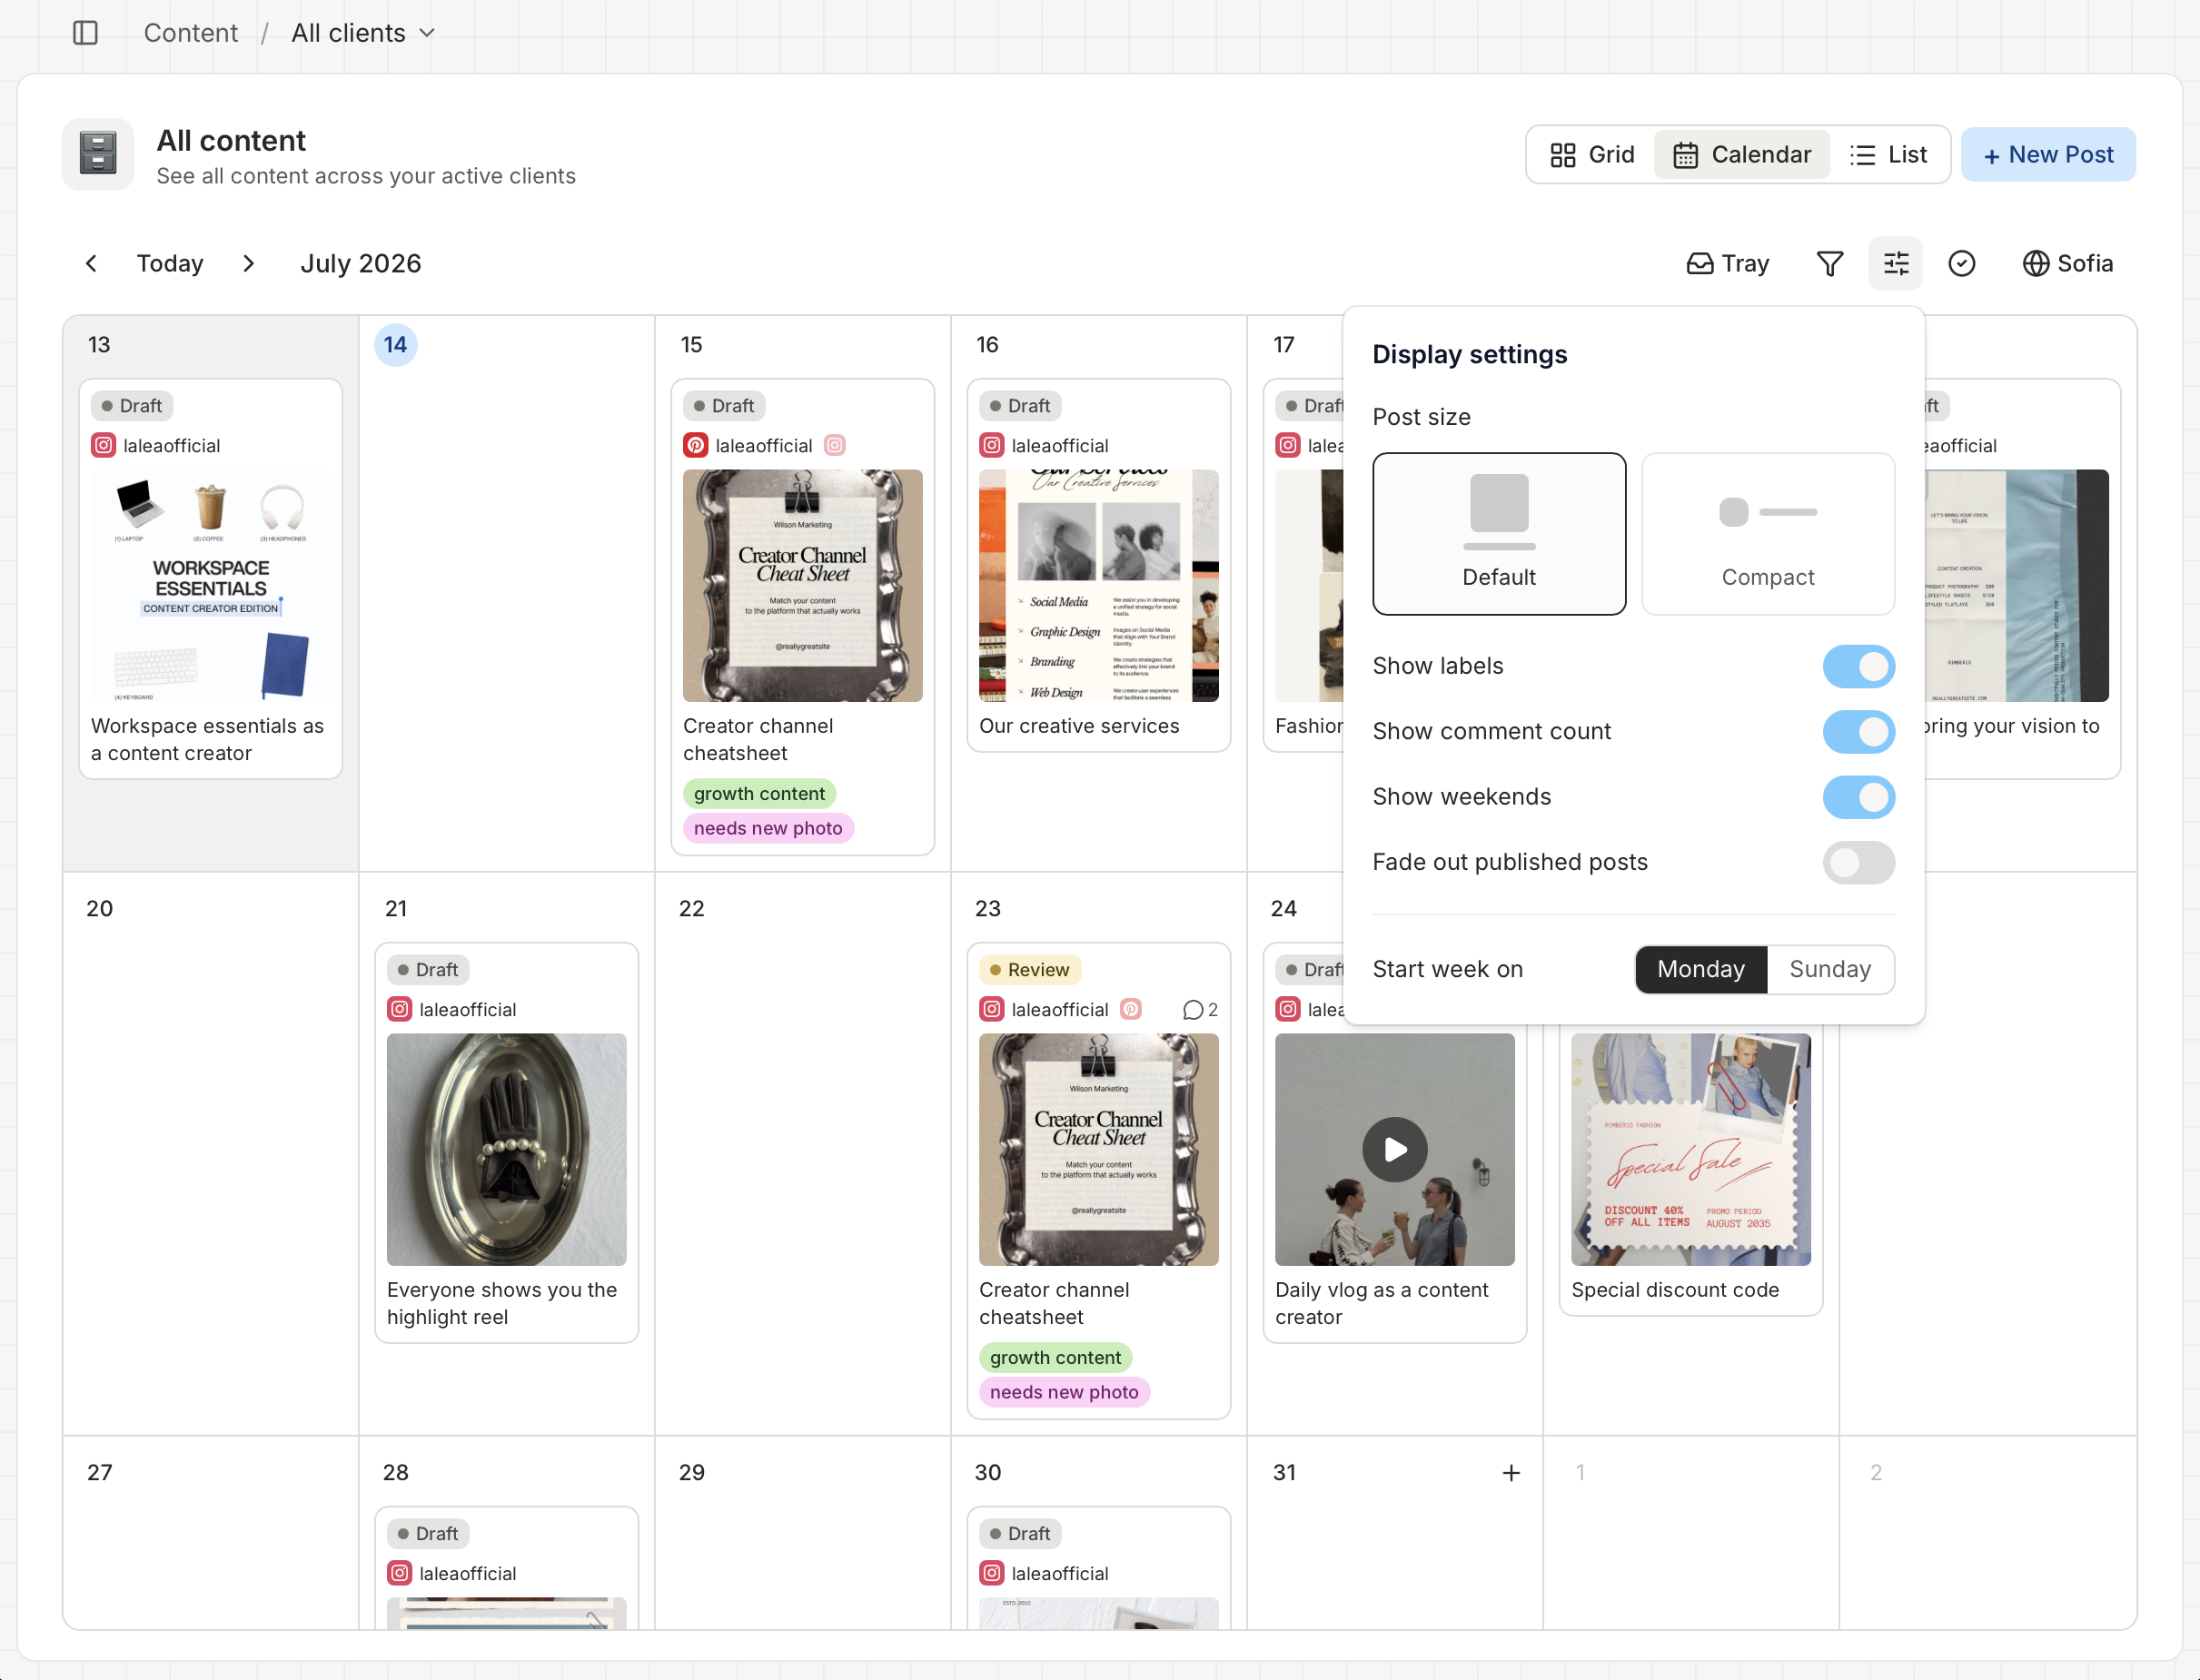The image size is (2200, 1680).
Task: Click needs new photo label on day 15
Action: point(768,829)
